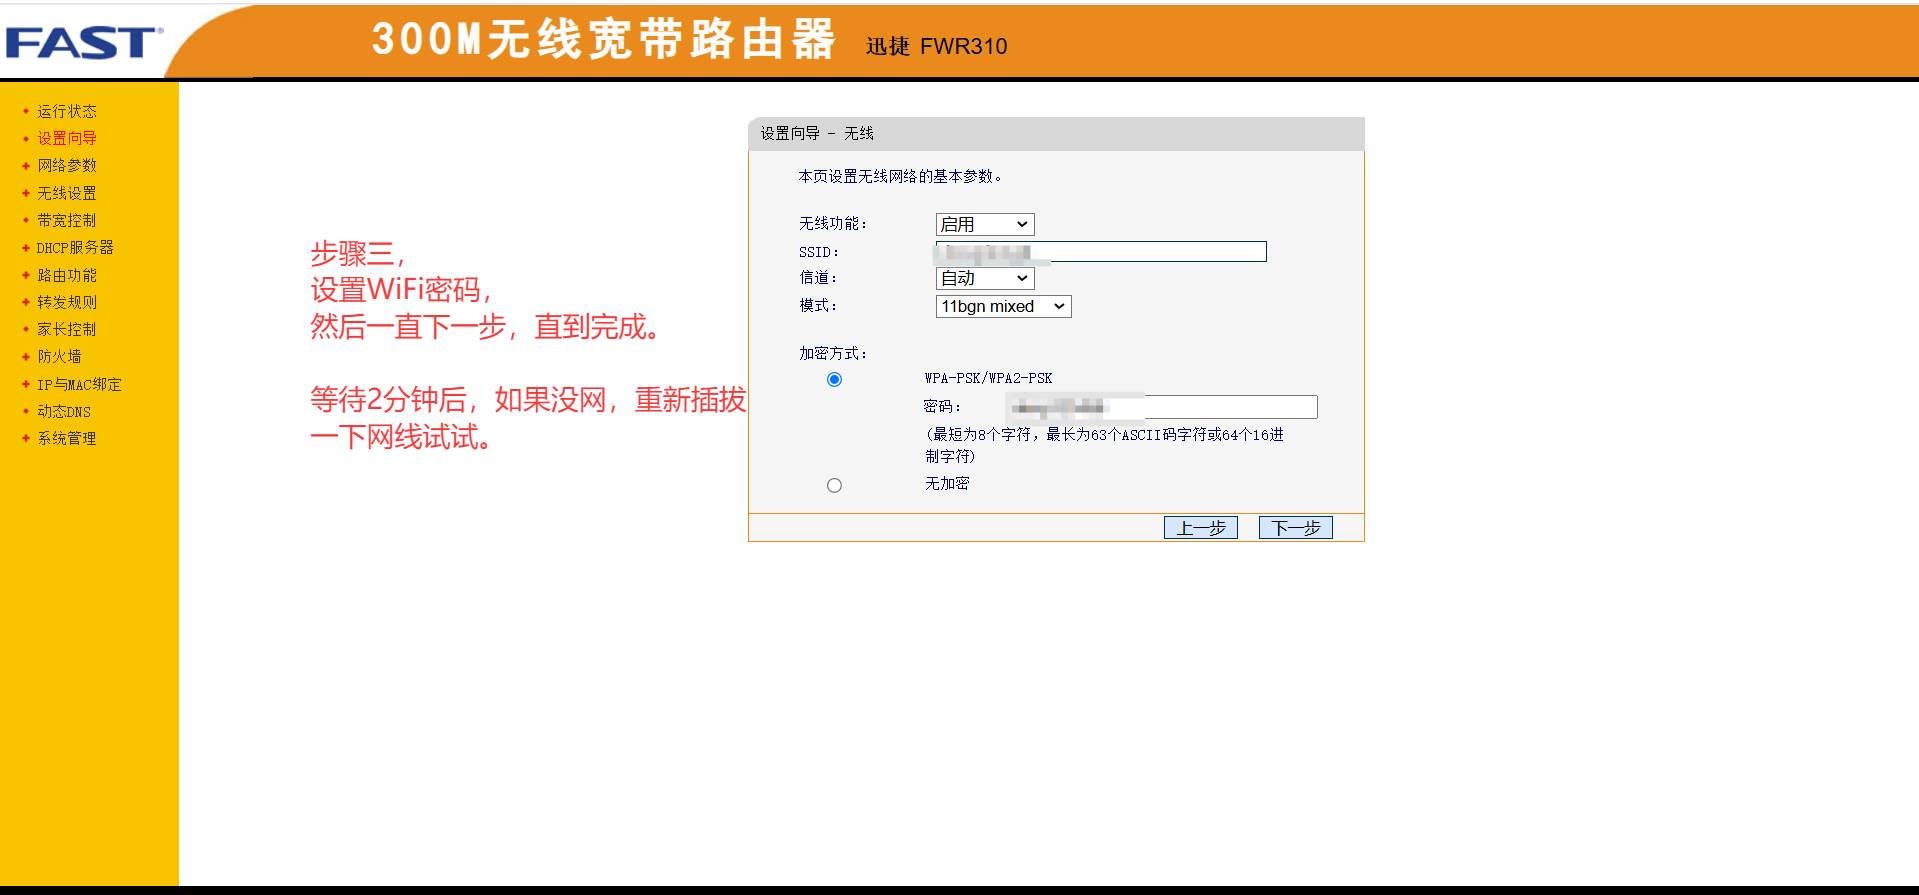Open the 模式 11bgn mixed dropdown
The image size is (1919, 895).
point(1003,306)
